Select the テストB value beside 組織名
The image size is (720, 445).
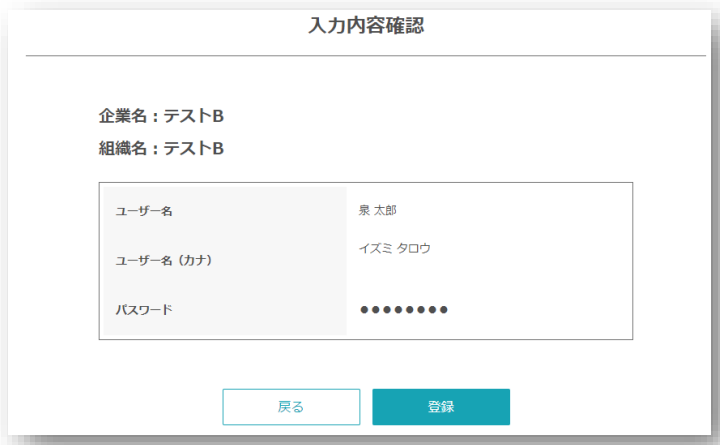pyautogui.click(x=194, y=148)
